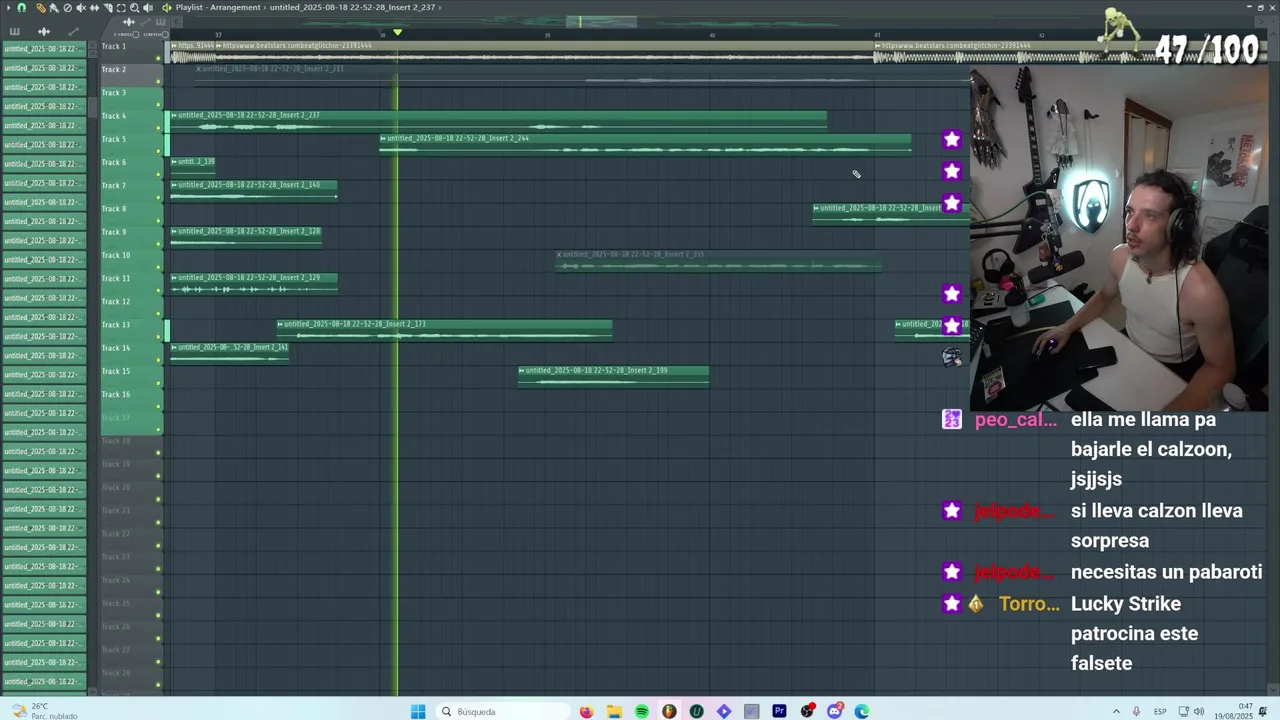Open clip menu of Insert 2_173 on Track 13

point(280,324)
